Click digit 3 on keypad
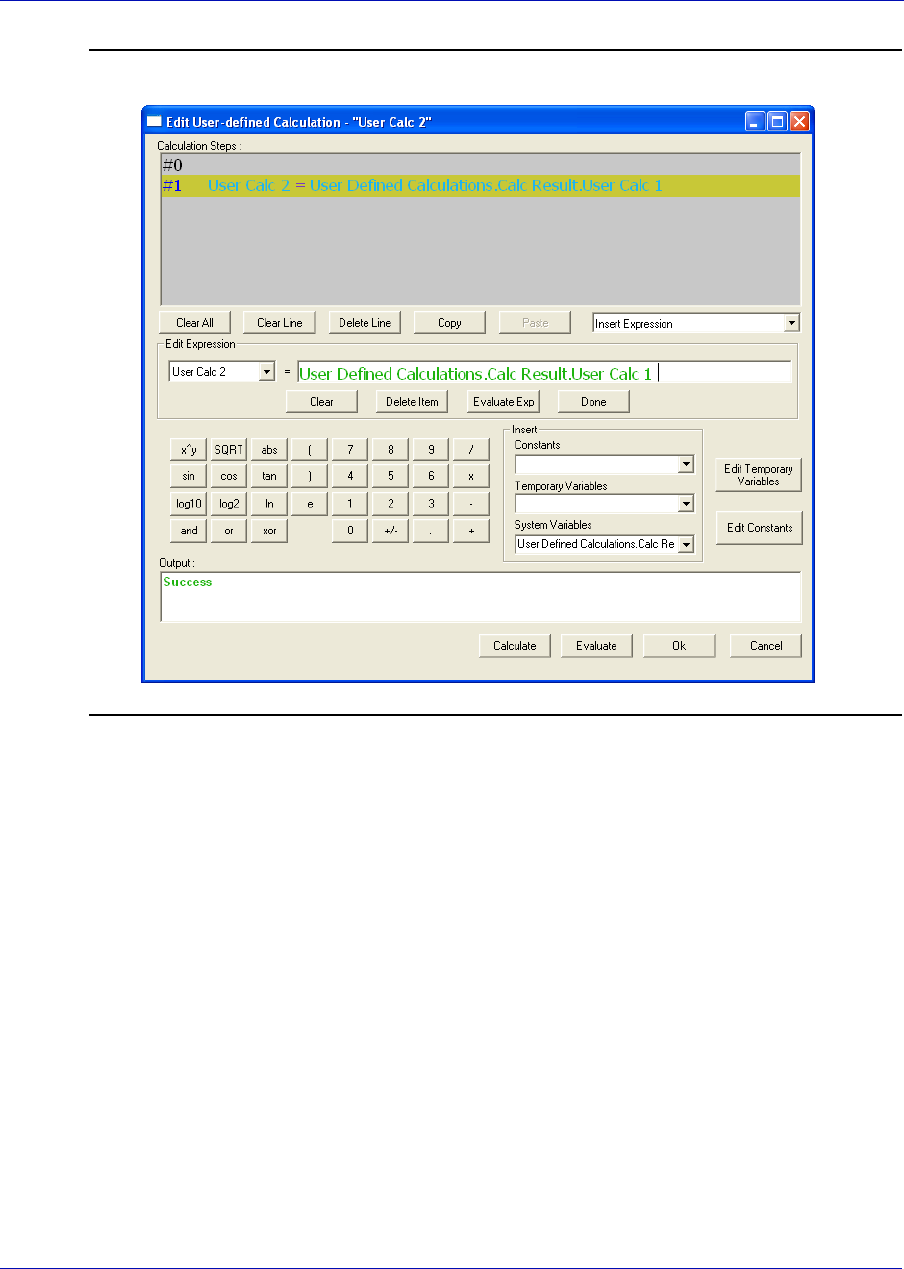This screenshot has width=904, height=1269. (431, 504)
